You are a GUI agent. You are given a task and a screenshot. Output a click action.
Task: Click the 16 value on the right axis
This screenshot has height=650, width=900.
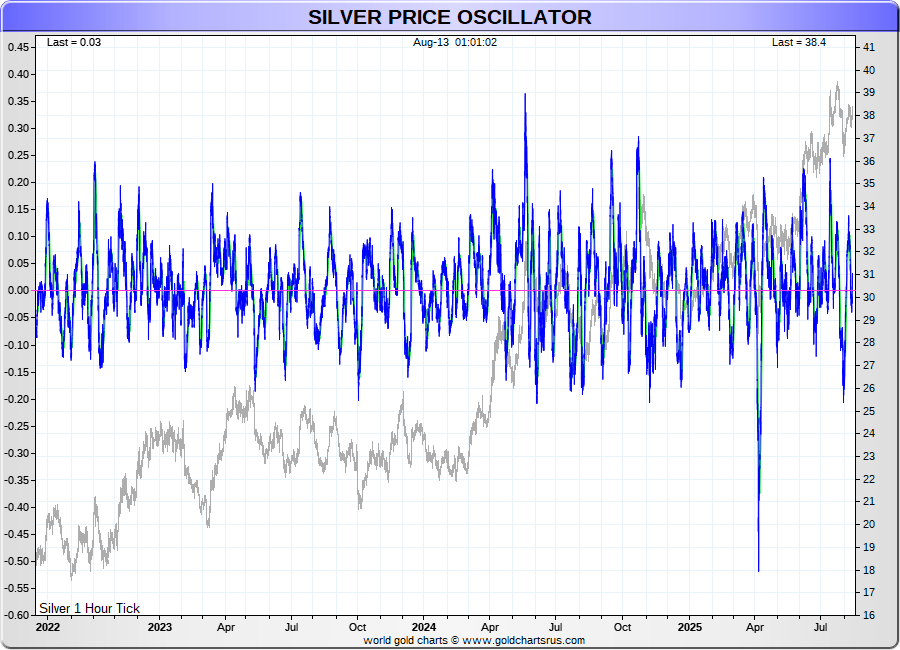tap(869, 615)
